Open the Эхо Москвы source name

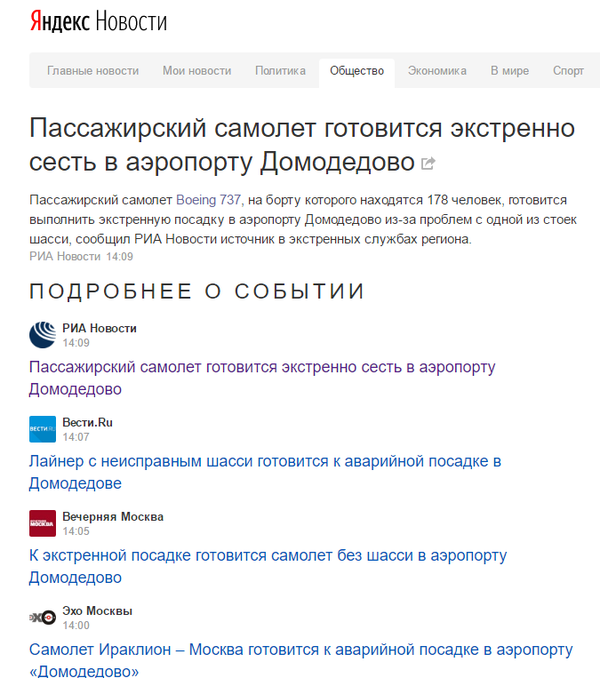click(97, 611)
